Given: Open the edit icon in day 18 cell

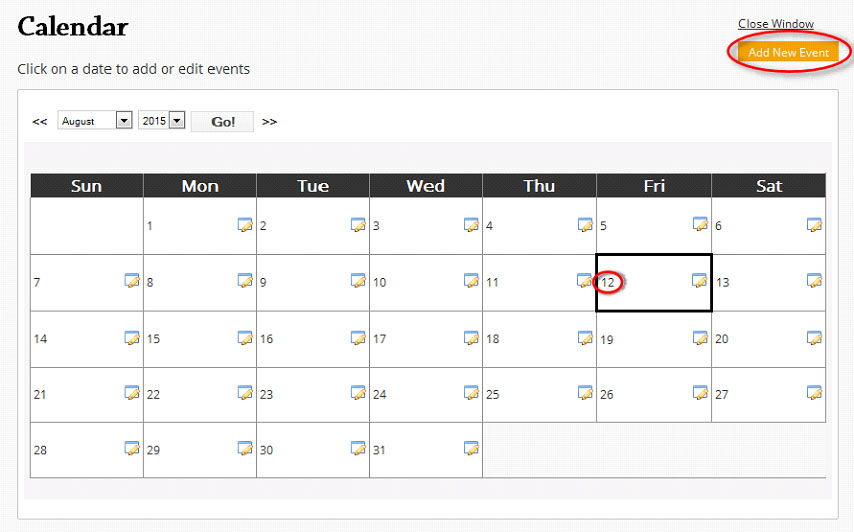Looking at the screenshot, I should pos(585,338).
